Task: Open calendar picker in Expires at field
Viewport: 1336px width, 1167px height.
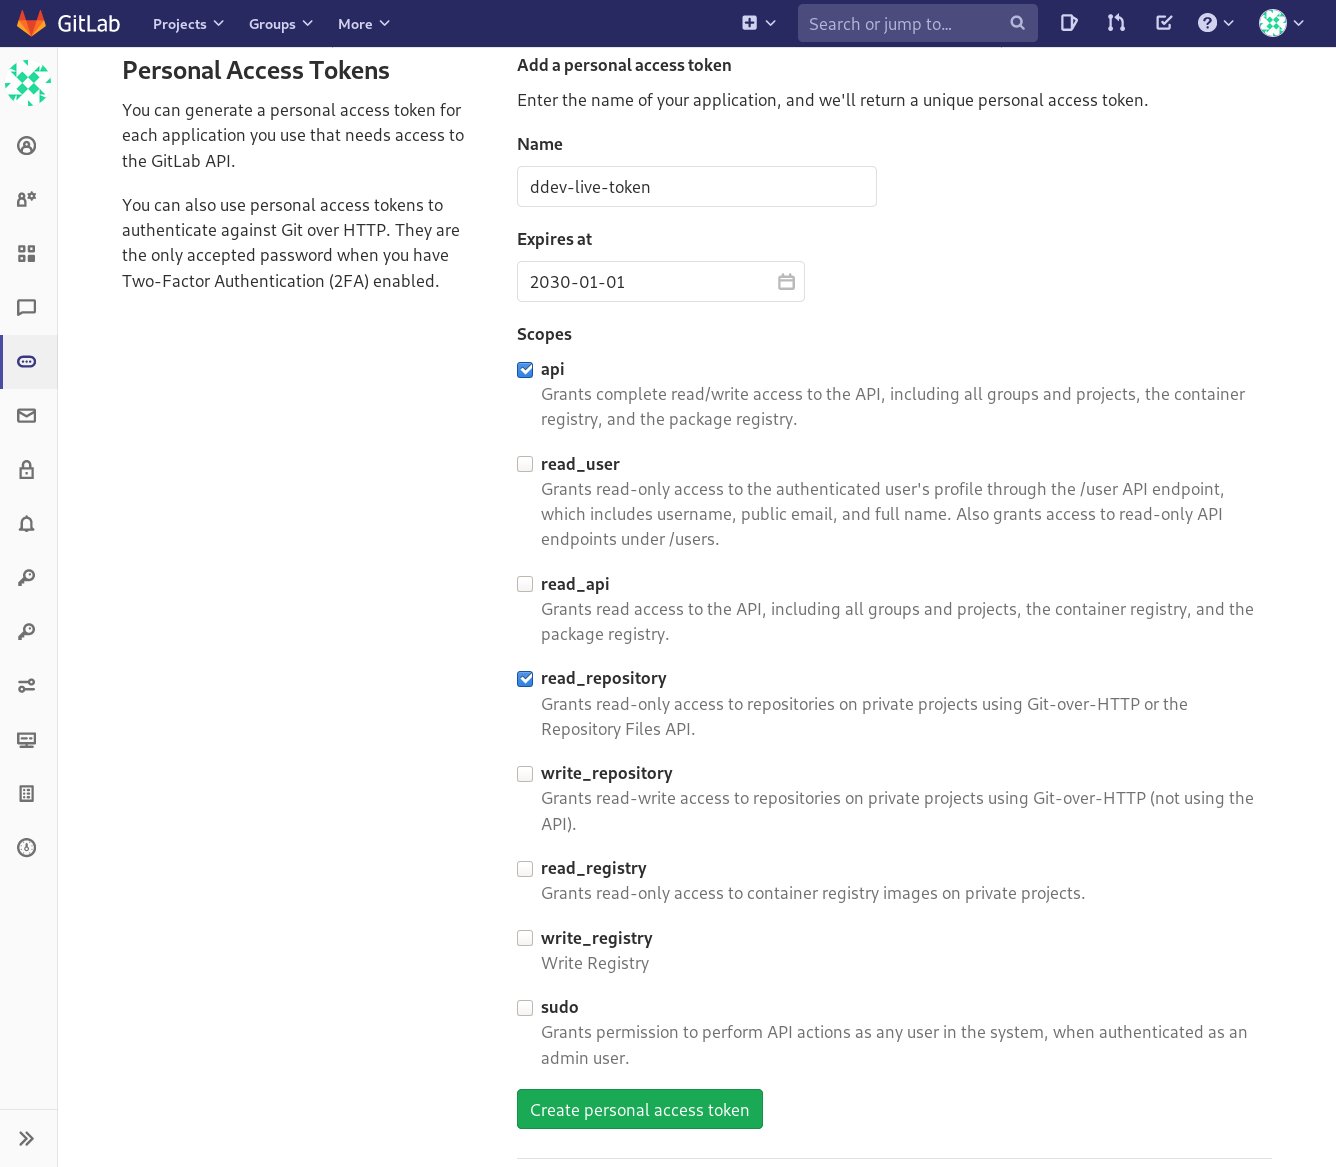Action: click(786, 282)
